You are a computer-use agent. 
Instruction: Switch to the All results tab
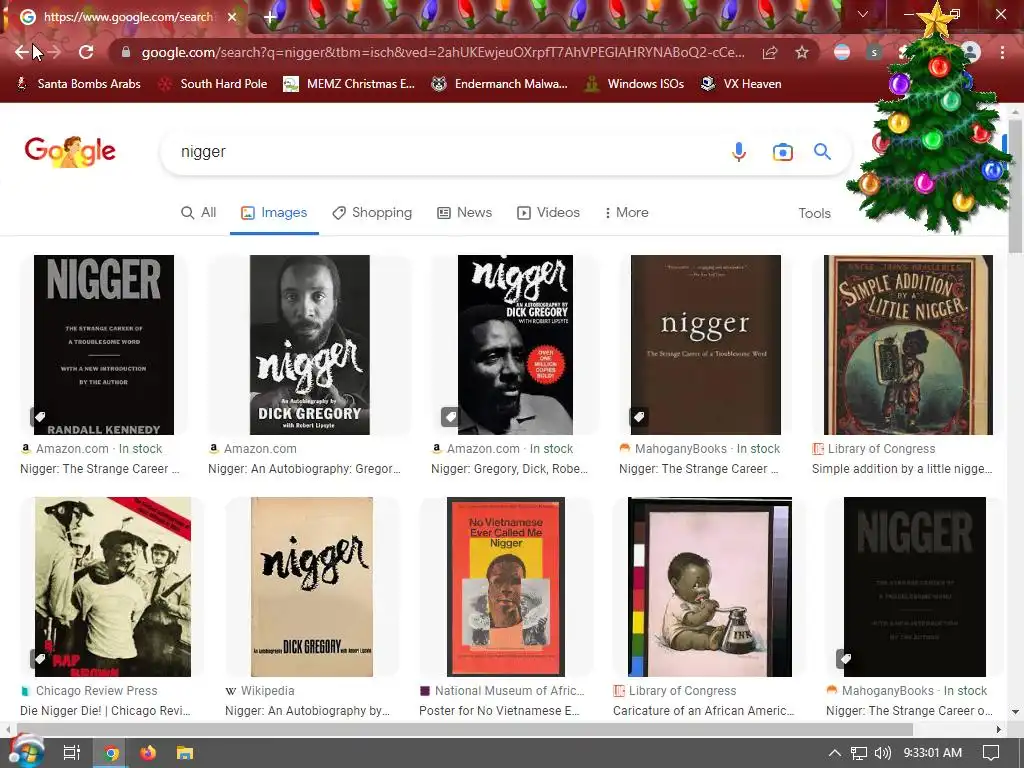coord(199,213)
